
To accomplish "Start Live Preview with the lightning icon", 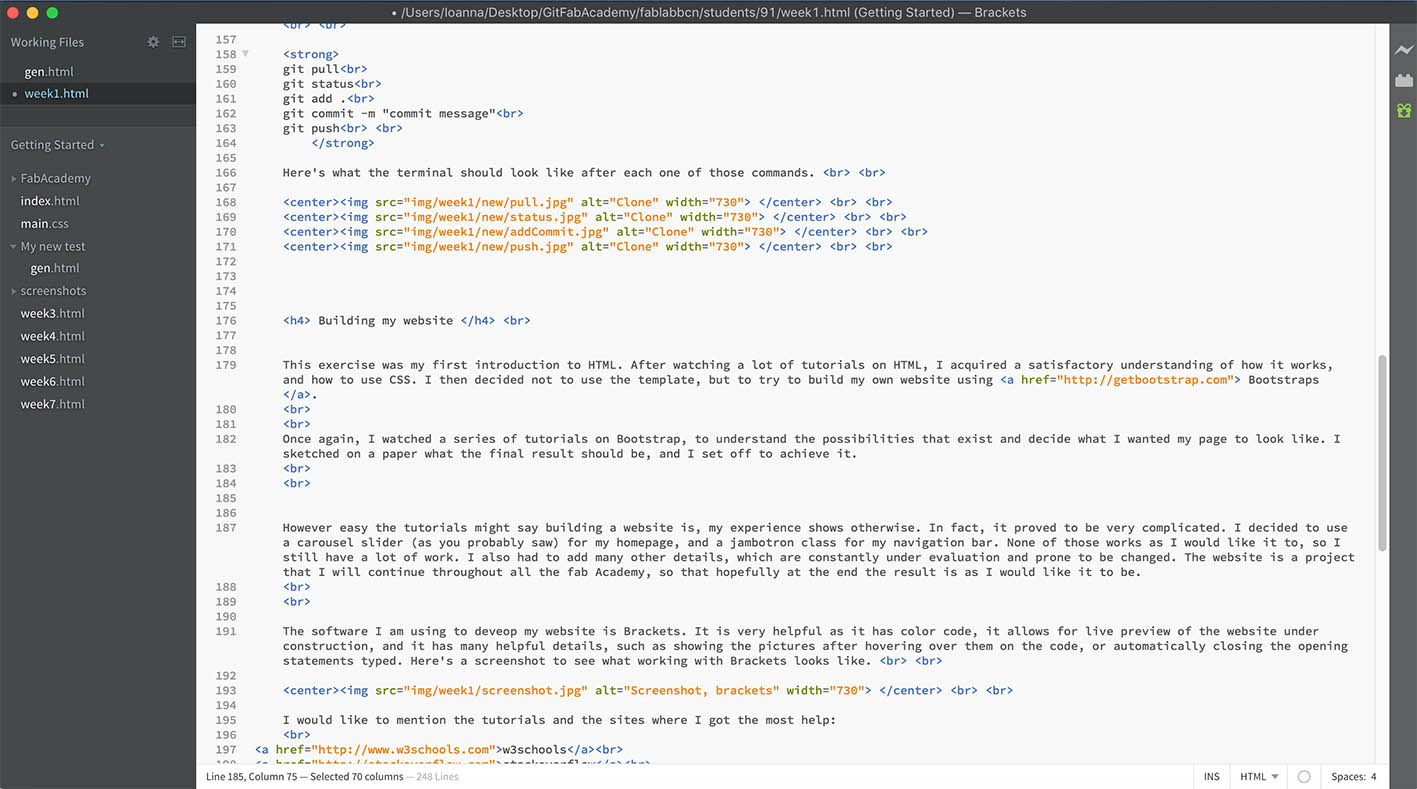I will coord(1404,50).
